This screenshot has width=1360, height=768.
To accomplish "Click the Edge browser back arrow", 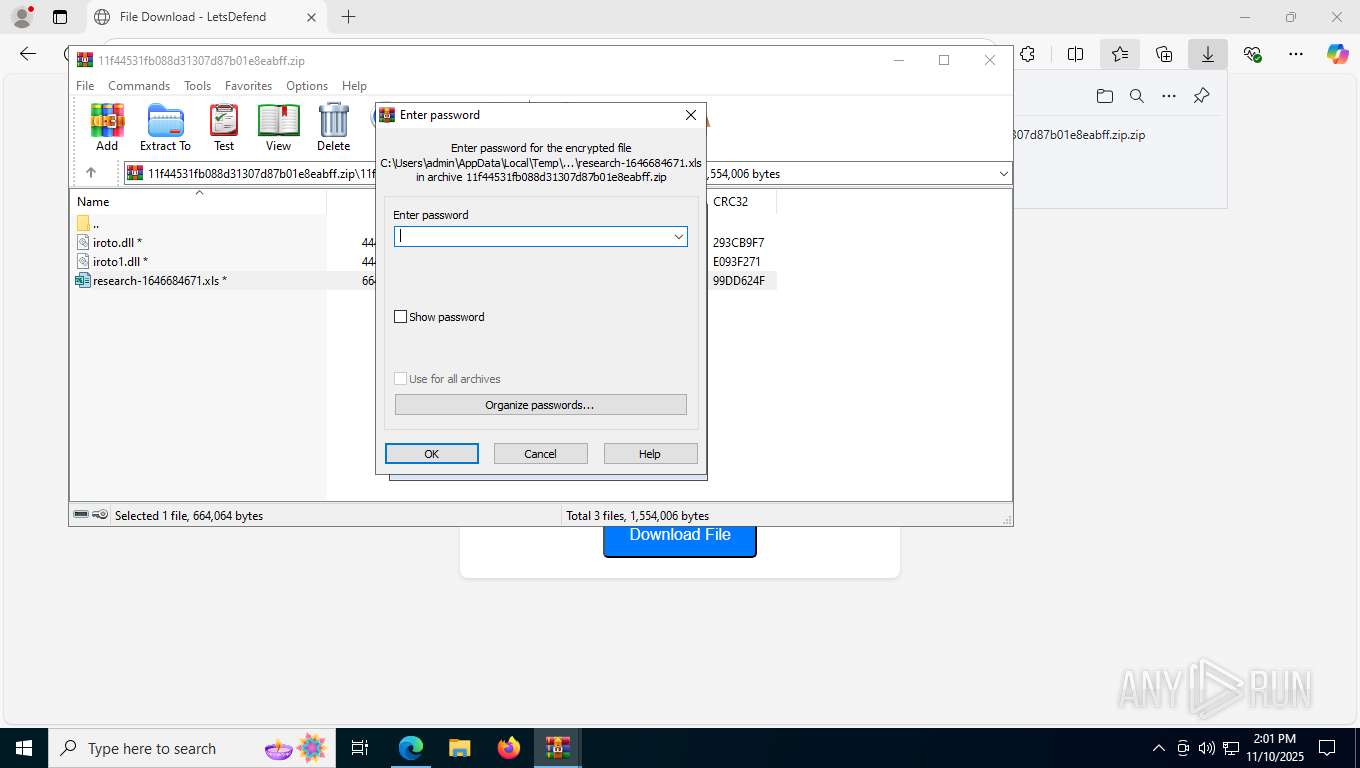I will 28,54.
